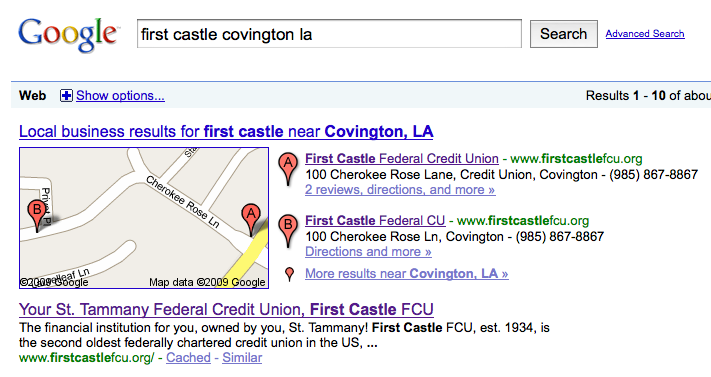Expand Show options link

coord(120,96)
